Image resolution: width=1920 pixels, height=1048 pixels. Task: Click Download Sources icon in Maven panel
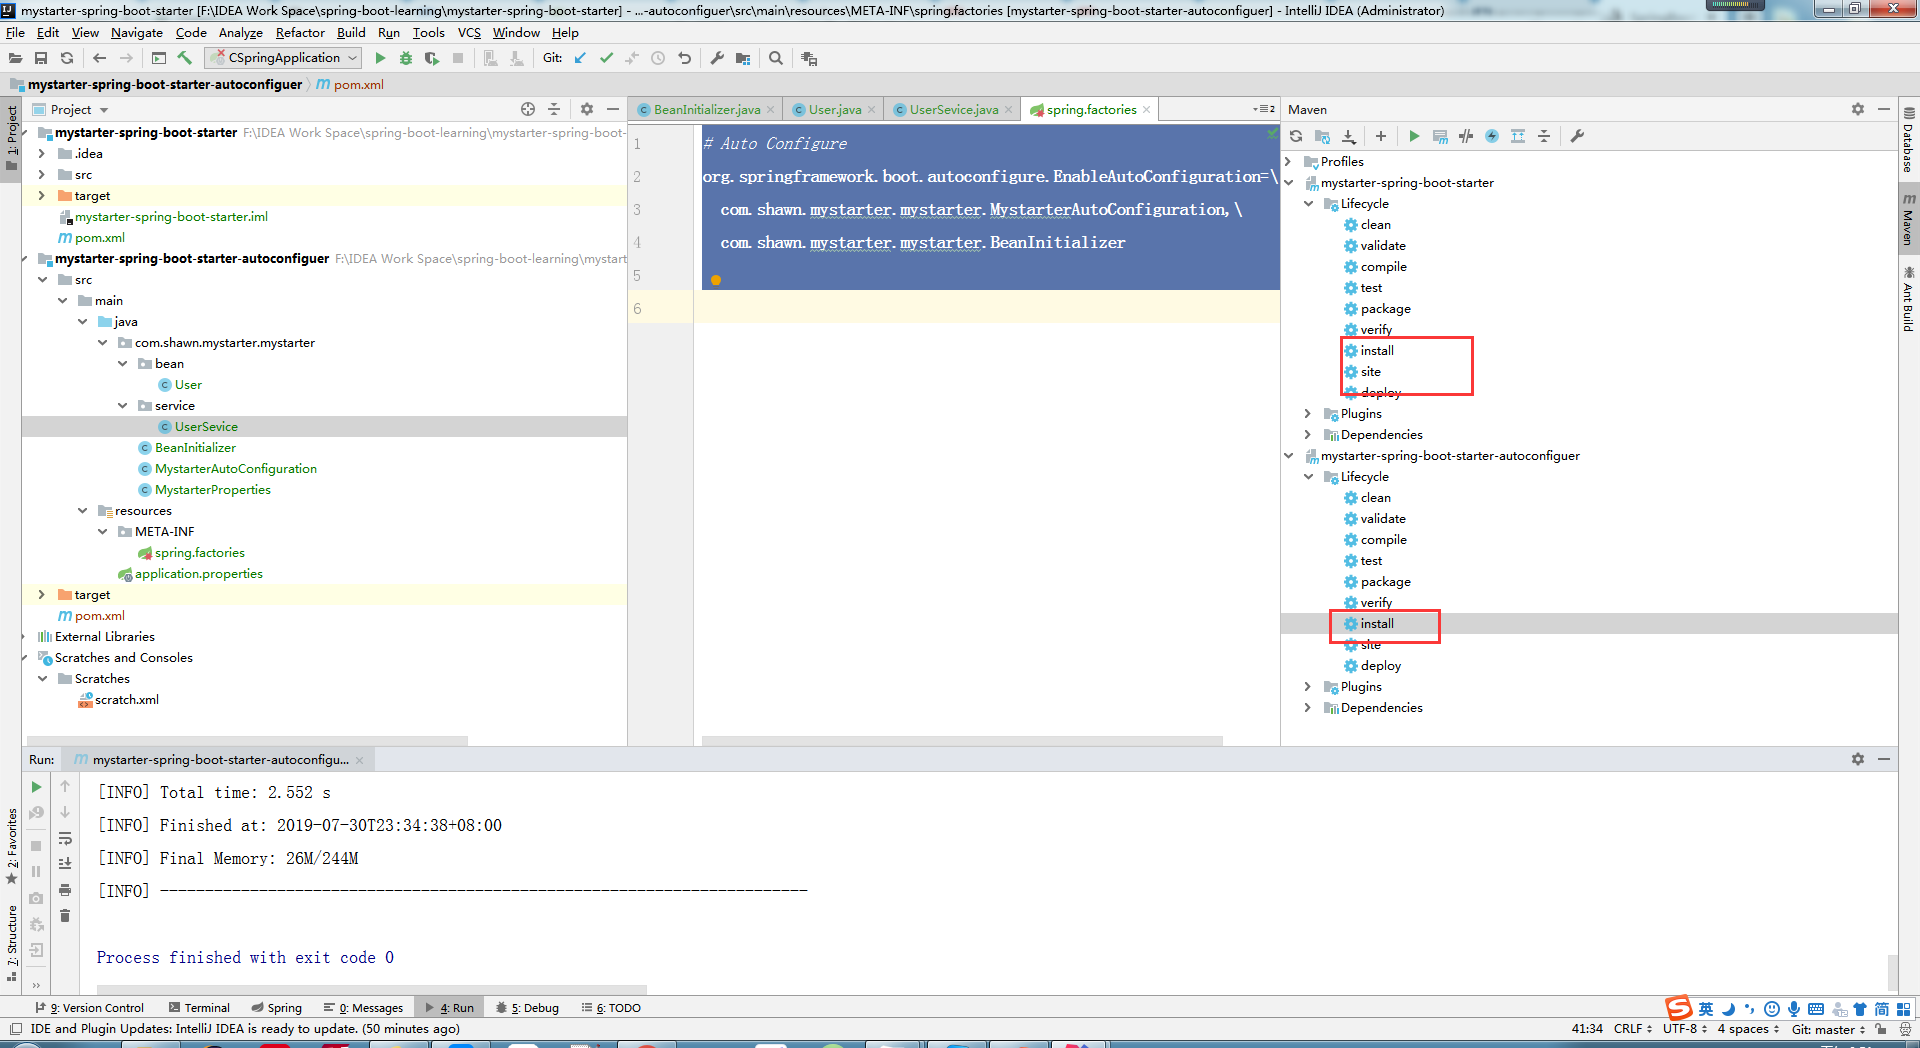coord(1349,136)
